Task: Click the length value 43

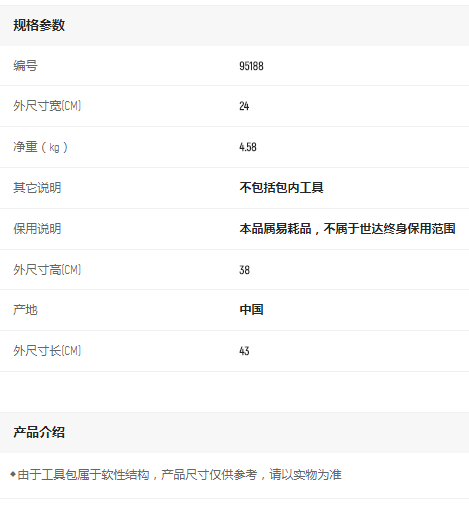Action: tap(244, 351)
